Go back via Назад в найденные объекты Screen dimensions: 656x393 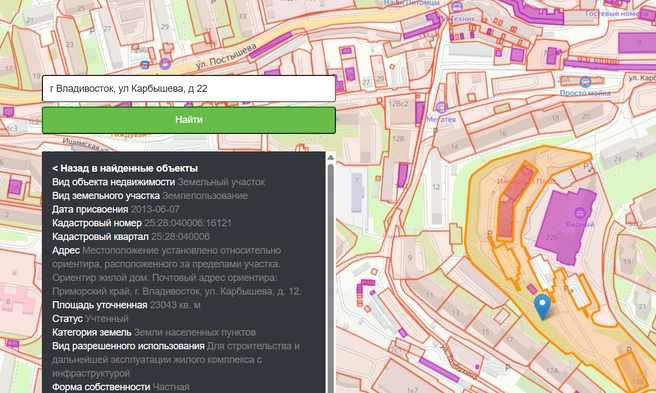point(125,168)
